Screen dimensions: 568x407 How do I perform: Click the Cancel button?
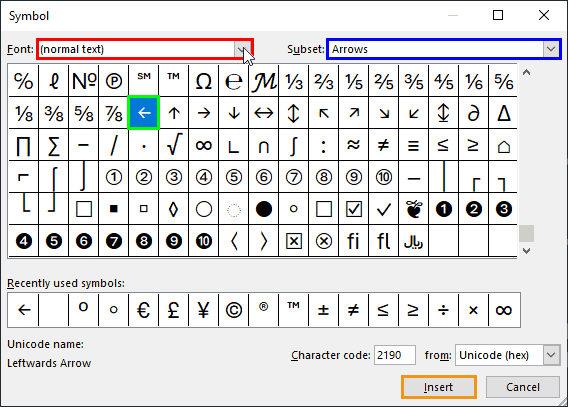(x=523, y=387)
